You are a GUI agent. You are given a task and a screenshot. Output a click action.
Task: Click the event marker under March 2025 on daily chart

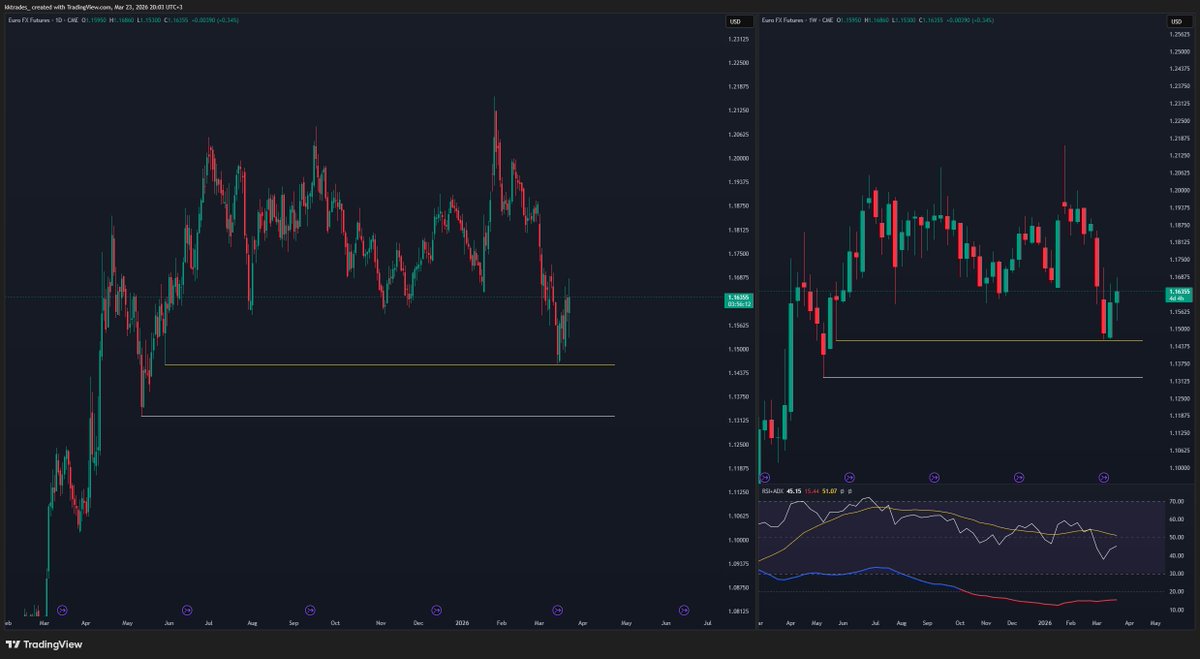click(x=62, y=609)
